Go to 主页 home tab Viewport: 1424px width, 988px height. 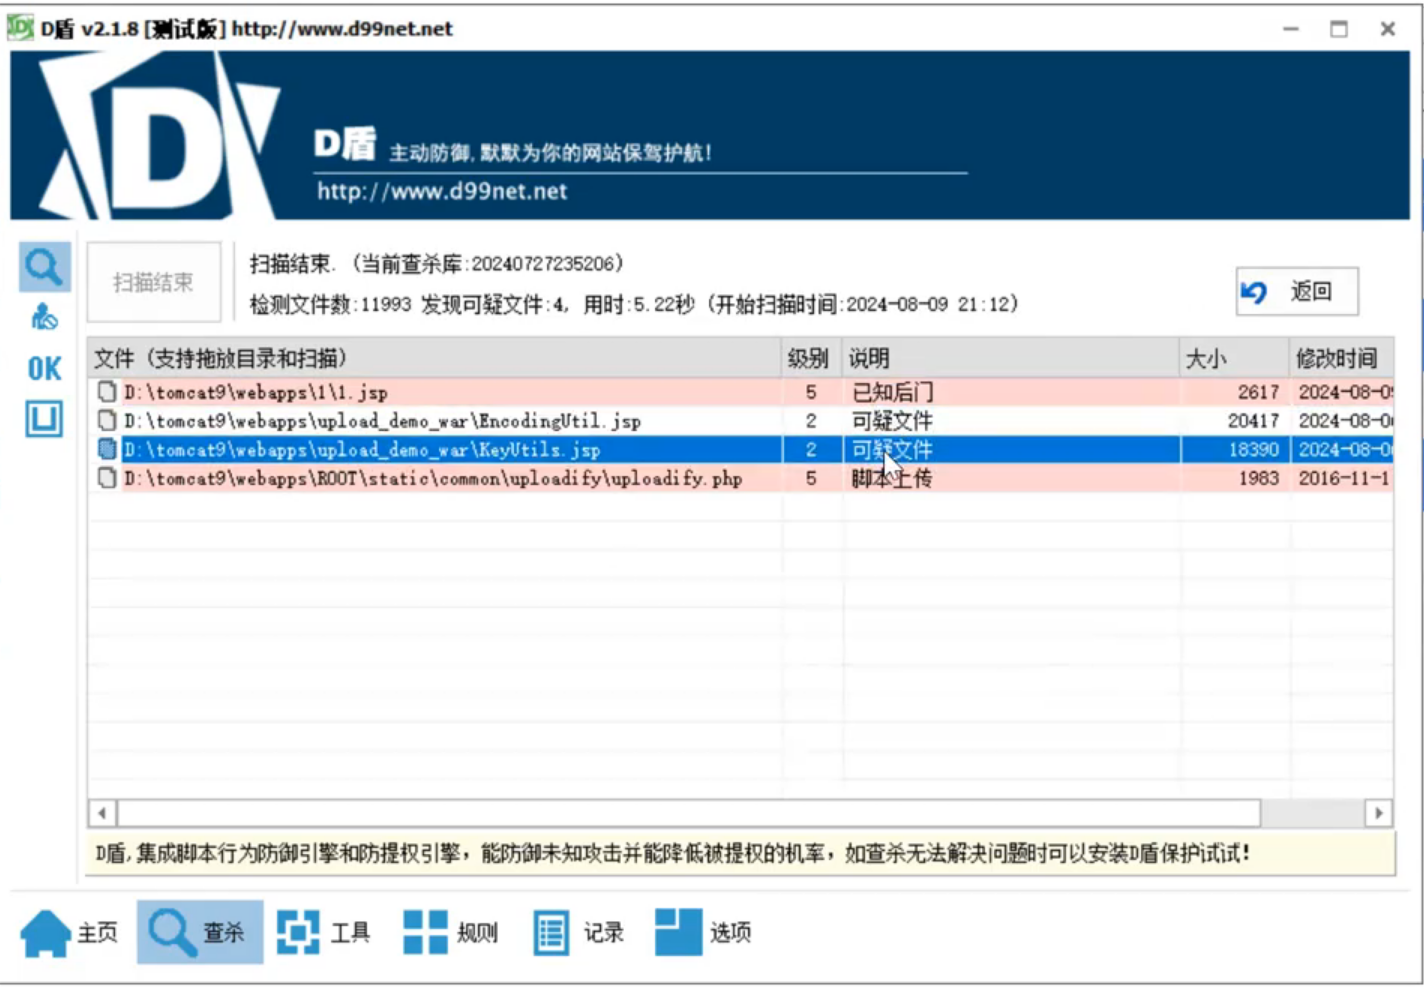(70, 932)
